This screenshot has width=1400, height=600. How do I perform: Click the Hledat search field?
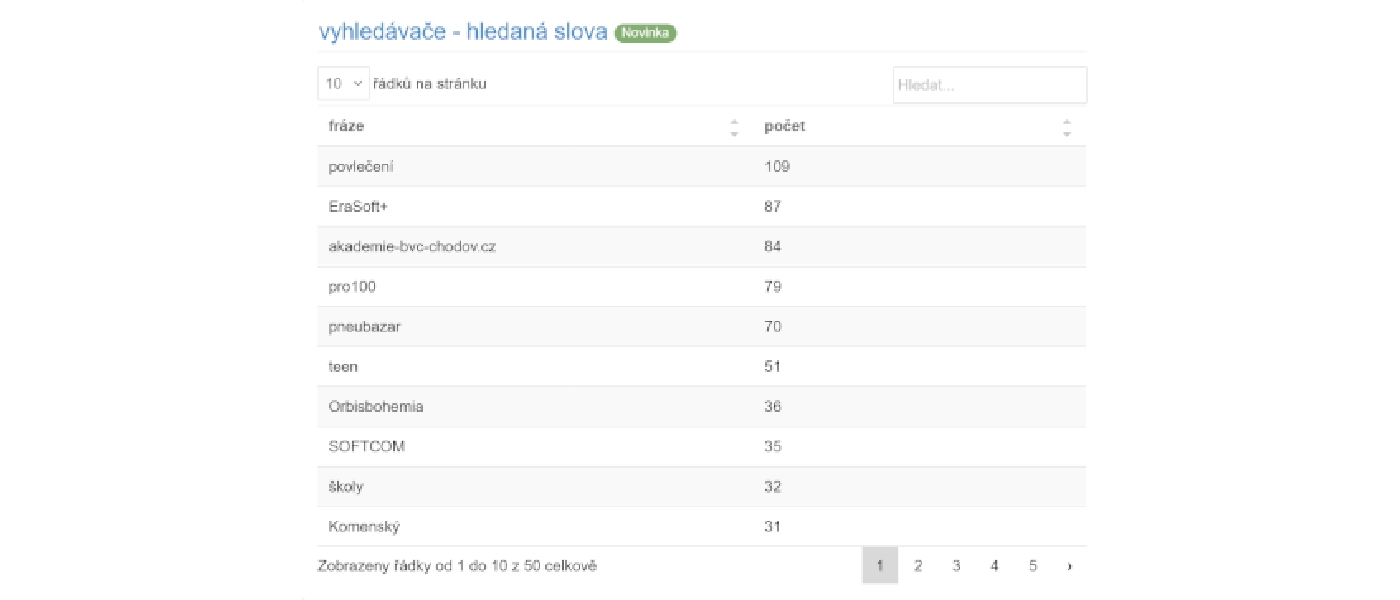pyautogui.click(x=990, y=85)
